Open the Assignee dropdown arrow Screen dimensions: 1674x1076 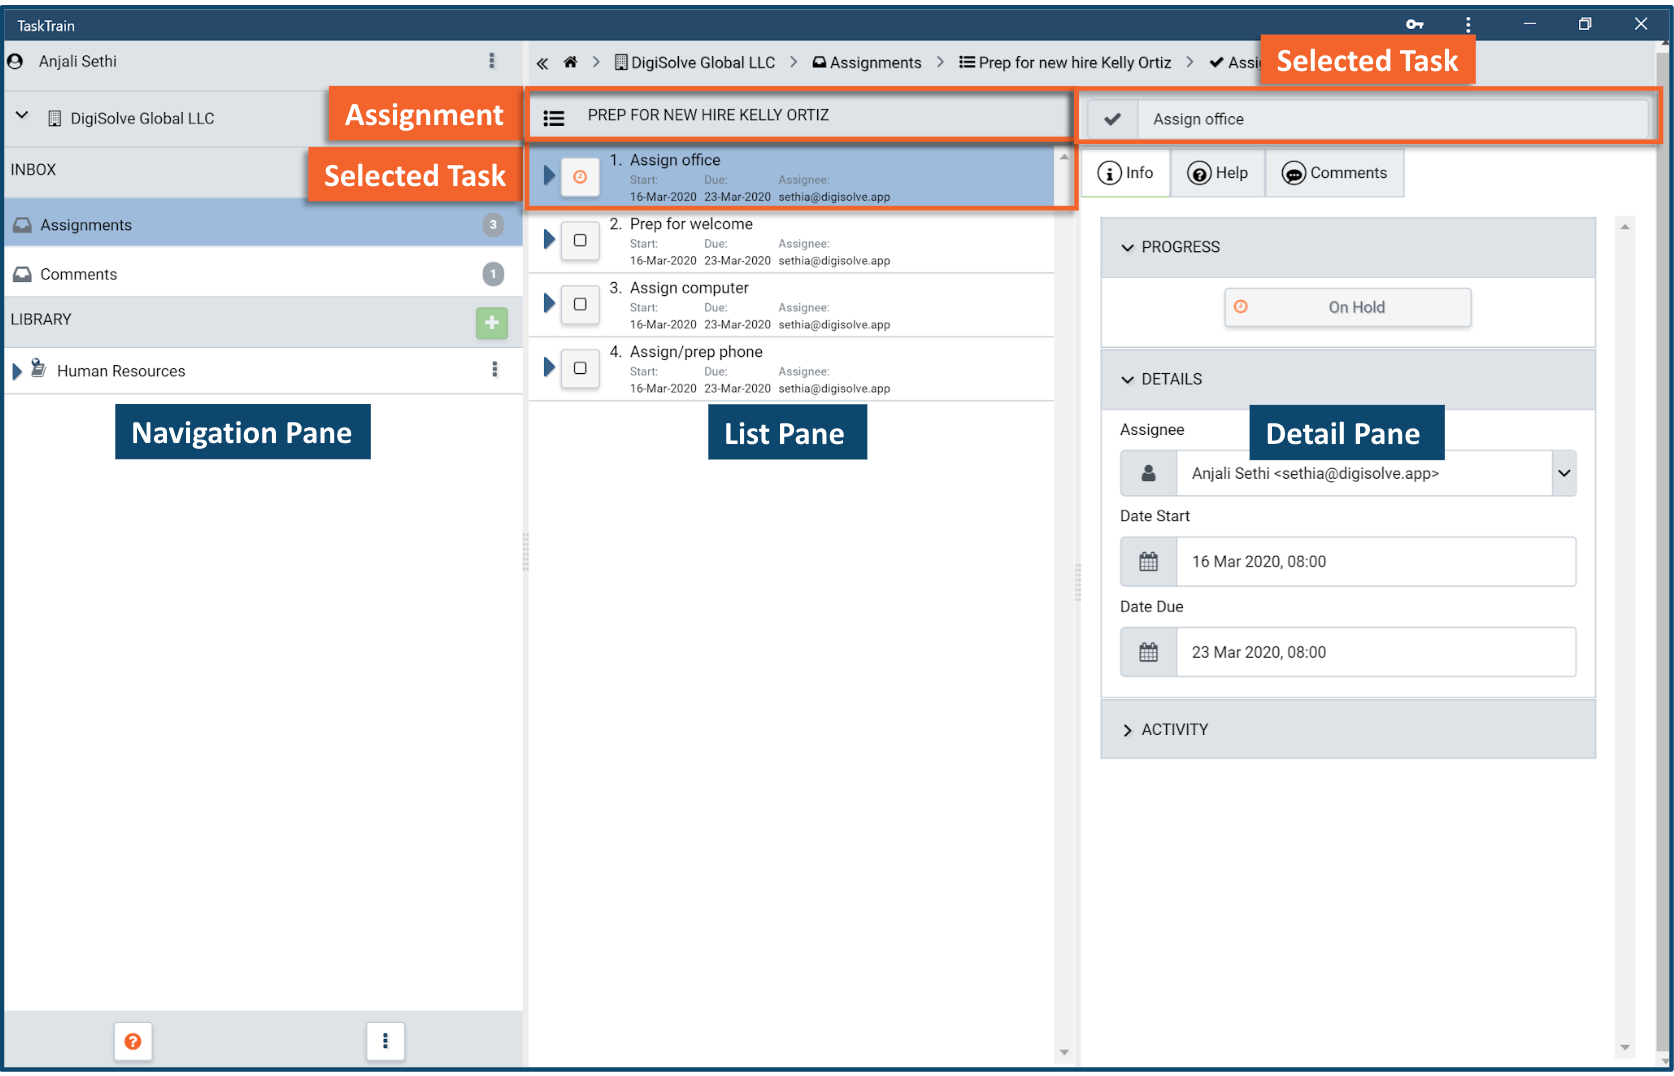tap(1564, 474)
